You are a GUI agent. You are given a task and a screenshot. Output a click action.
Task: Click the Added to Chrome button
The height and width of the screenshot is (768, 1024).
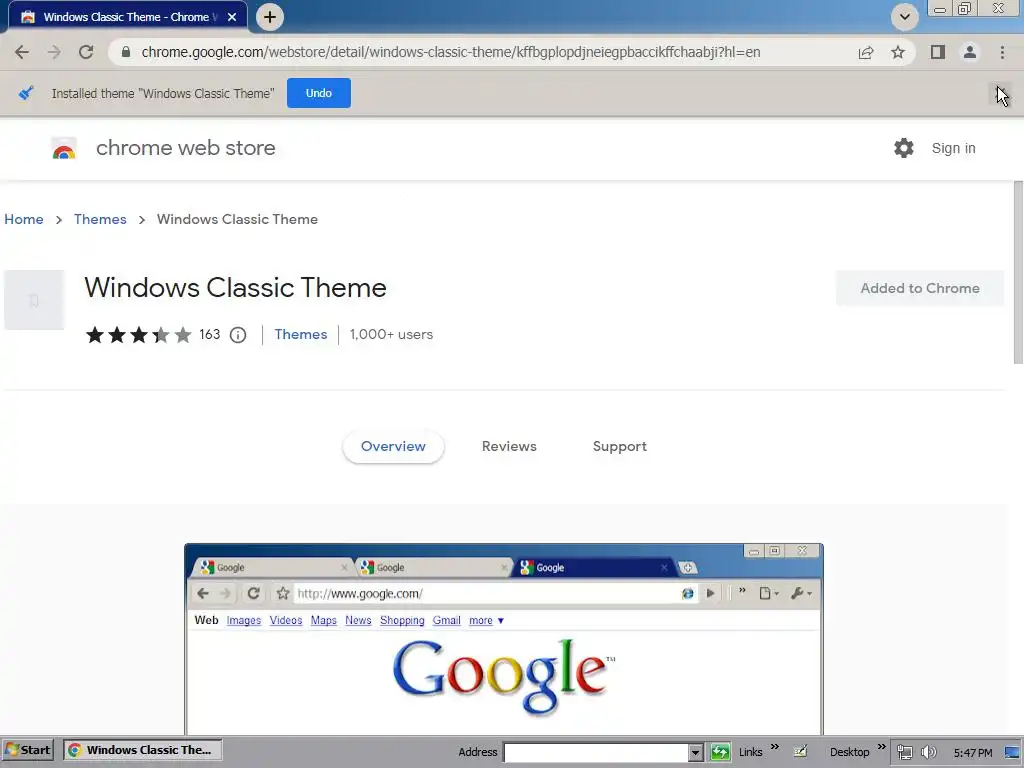pyautogui.click(x=920, y=288)
